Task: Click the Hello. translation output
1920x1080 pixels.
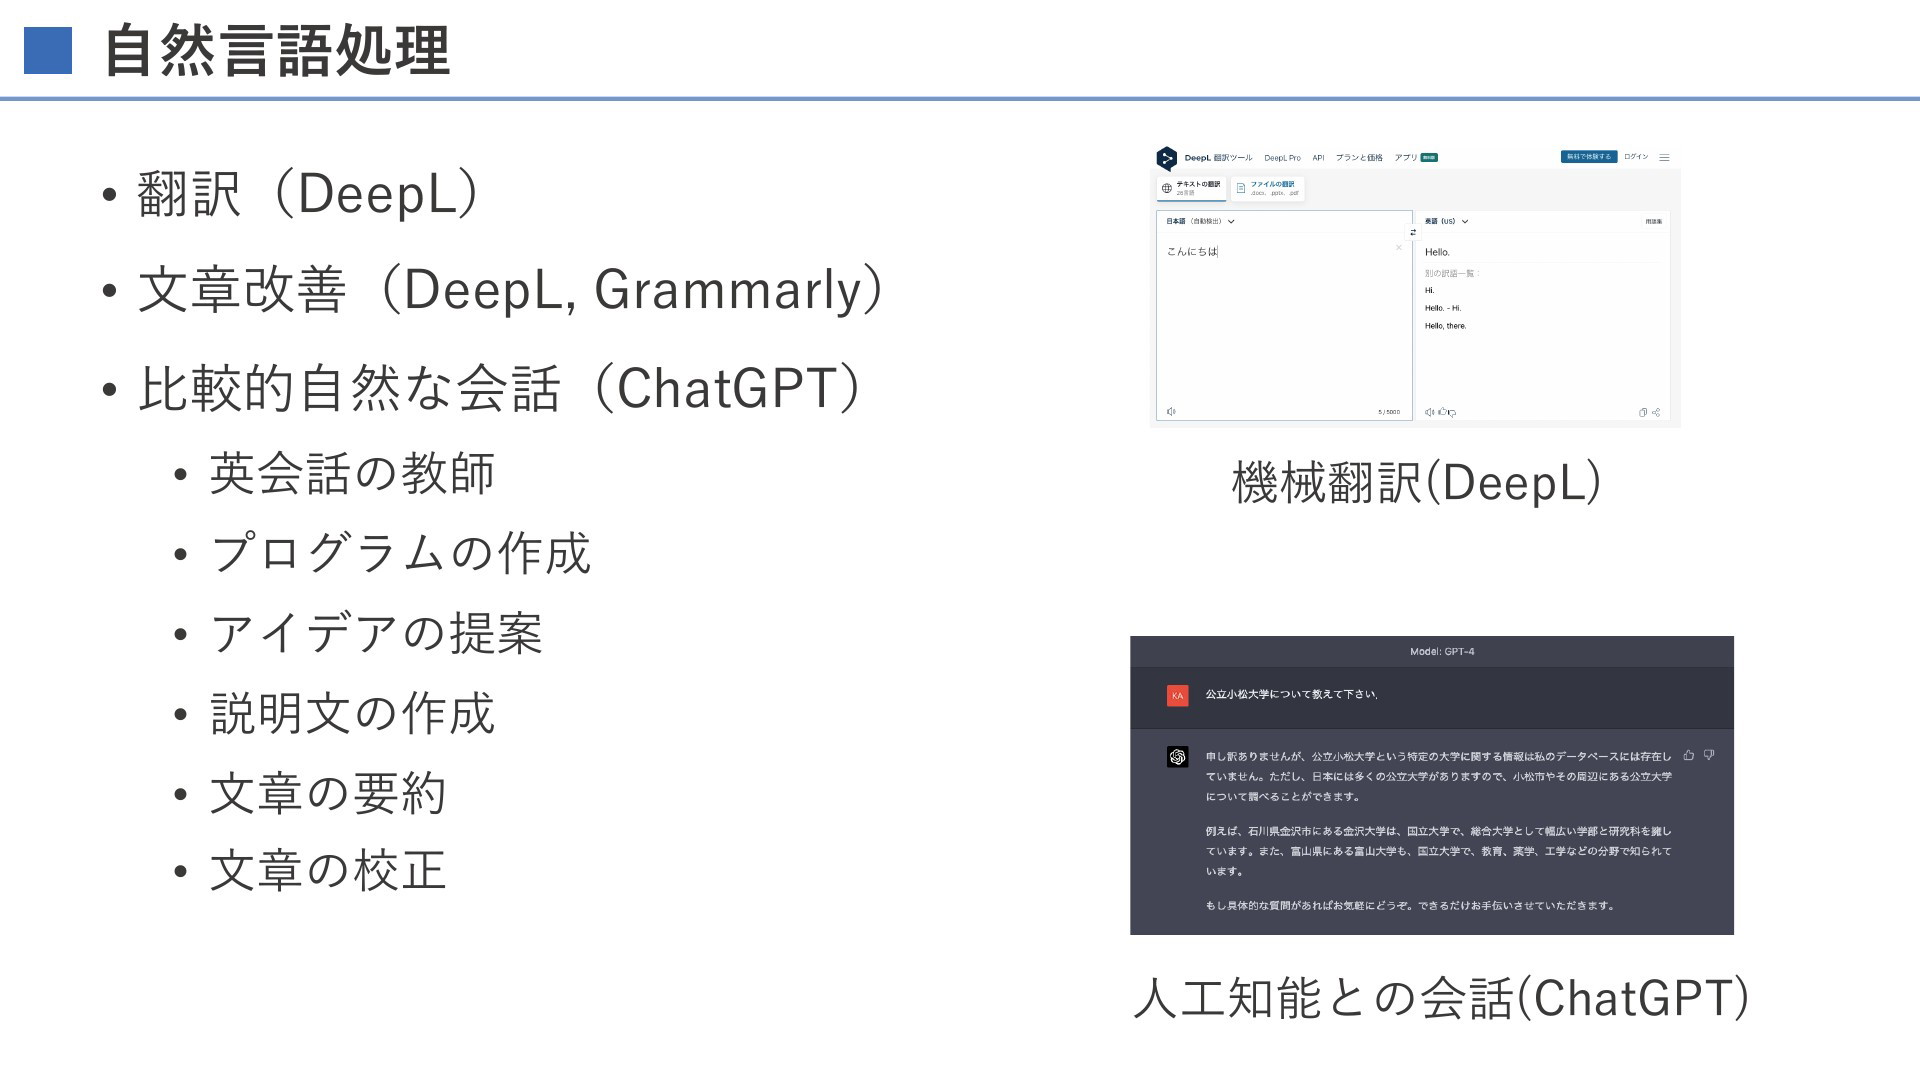Action: pyautogui.click(x=1437, y=252)
